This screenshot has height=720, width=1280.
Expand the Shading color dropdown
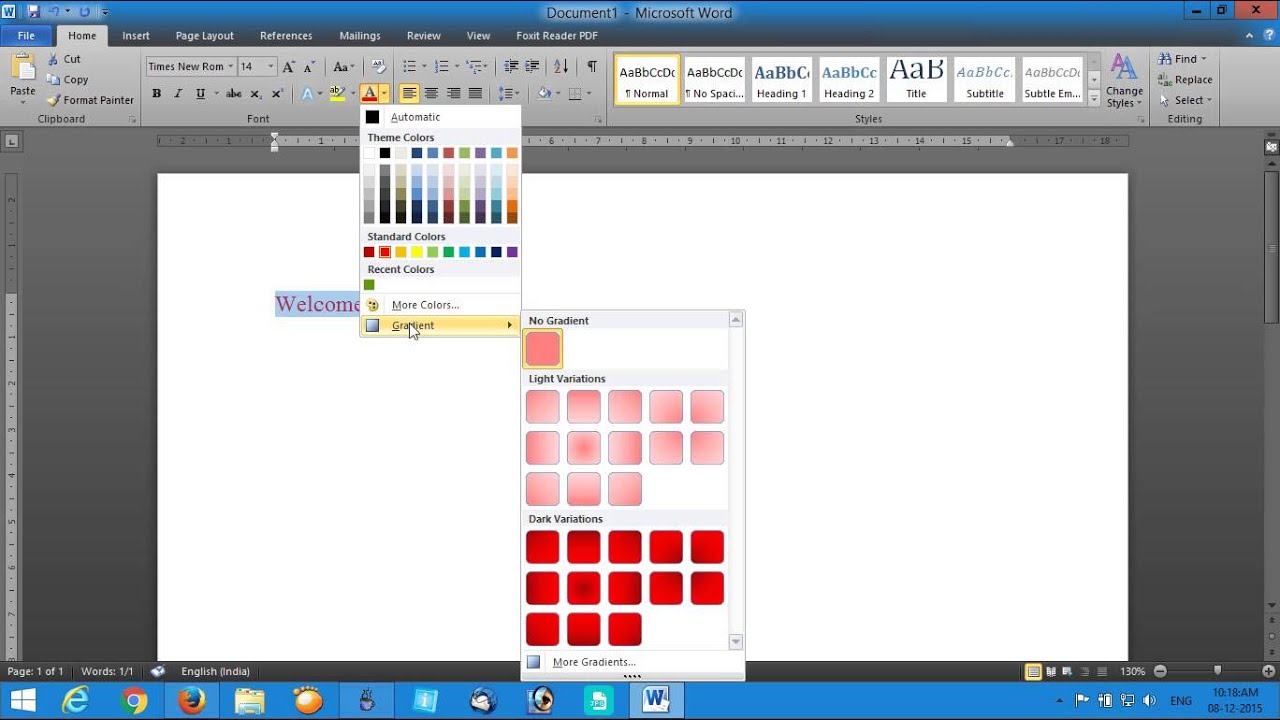click(559, 94)
